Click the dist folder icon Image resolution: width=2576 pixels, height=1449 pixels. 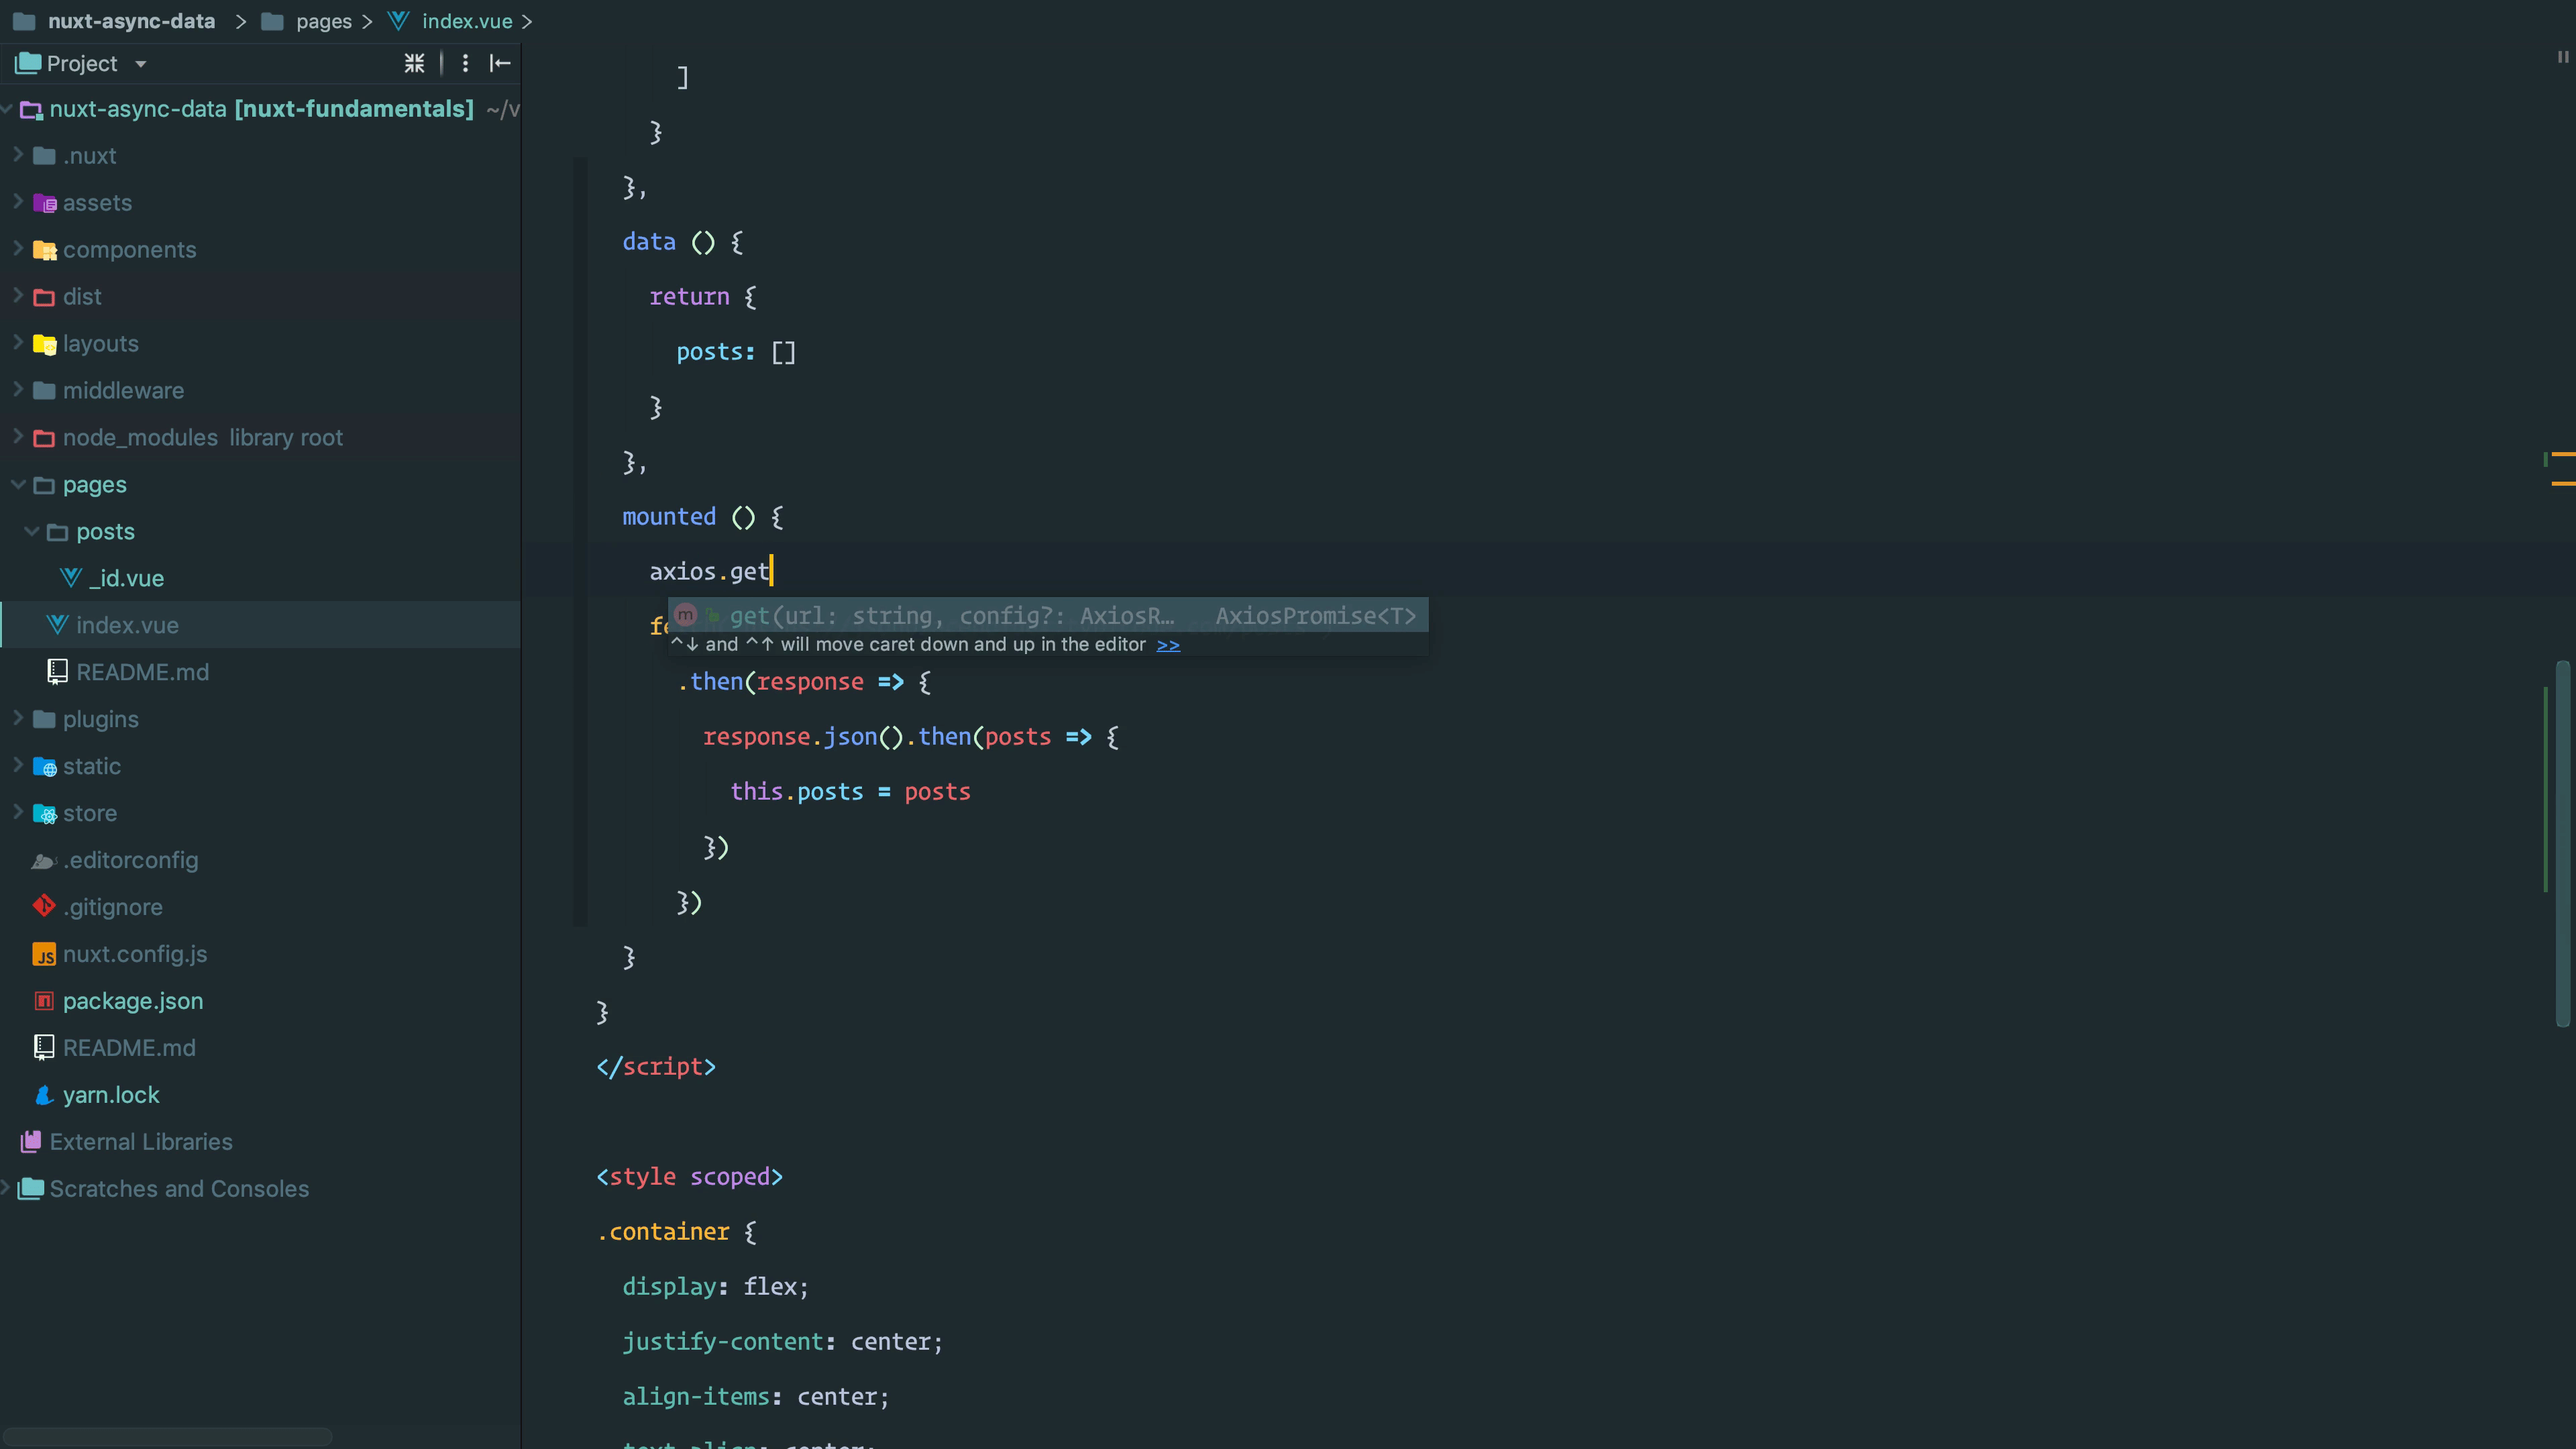coord(44,297)
